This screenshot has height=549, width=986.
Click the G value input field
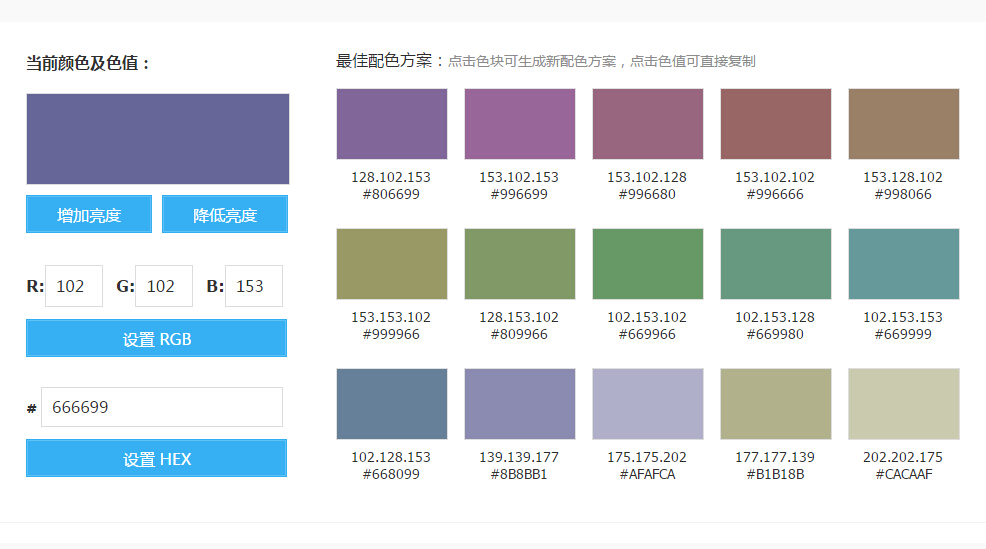163,286
